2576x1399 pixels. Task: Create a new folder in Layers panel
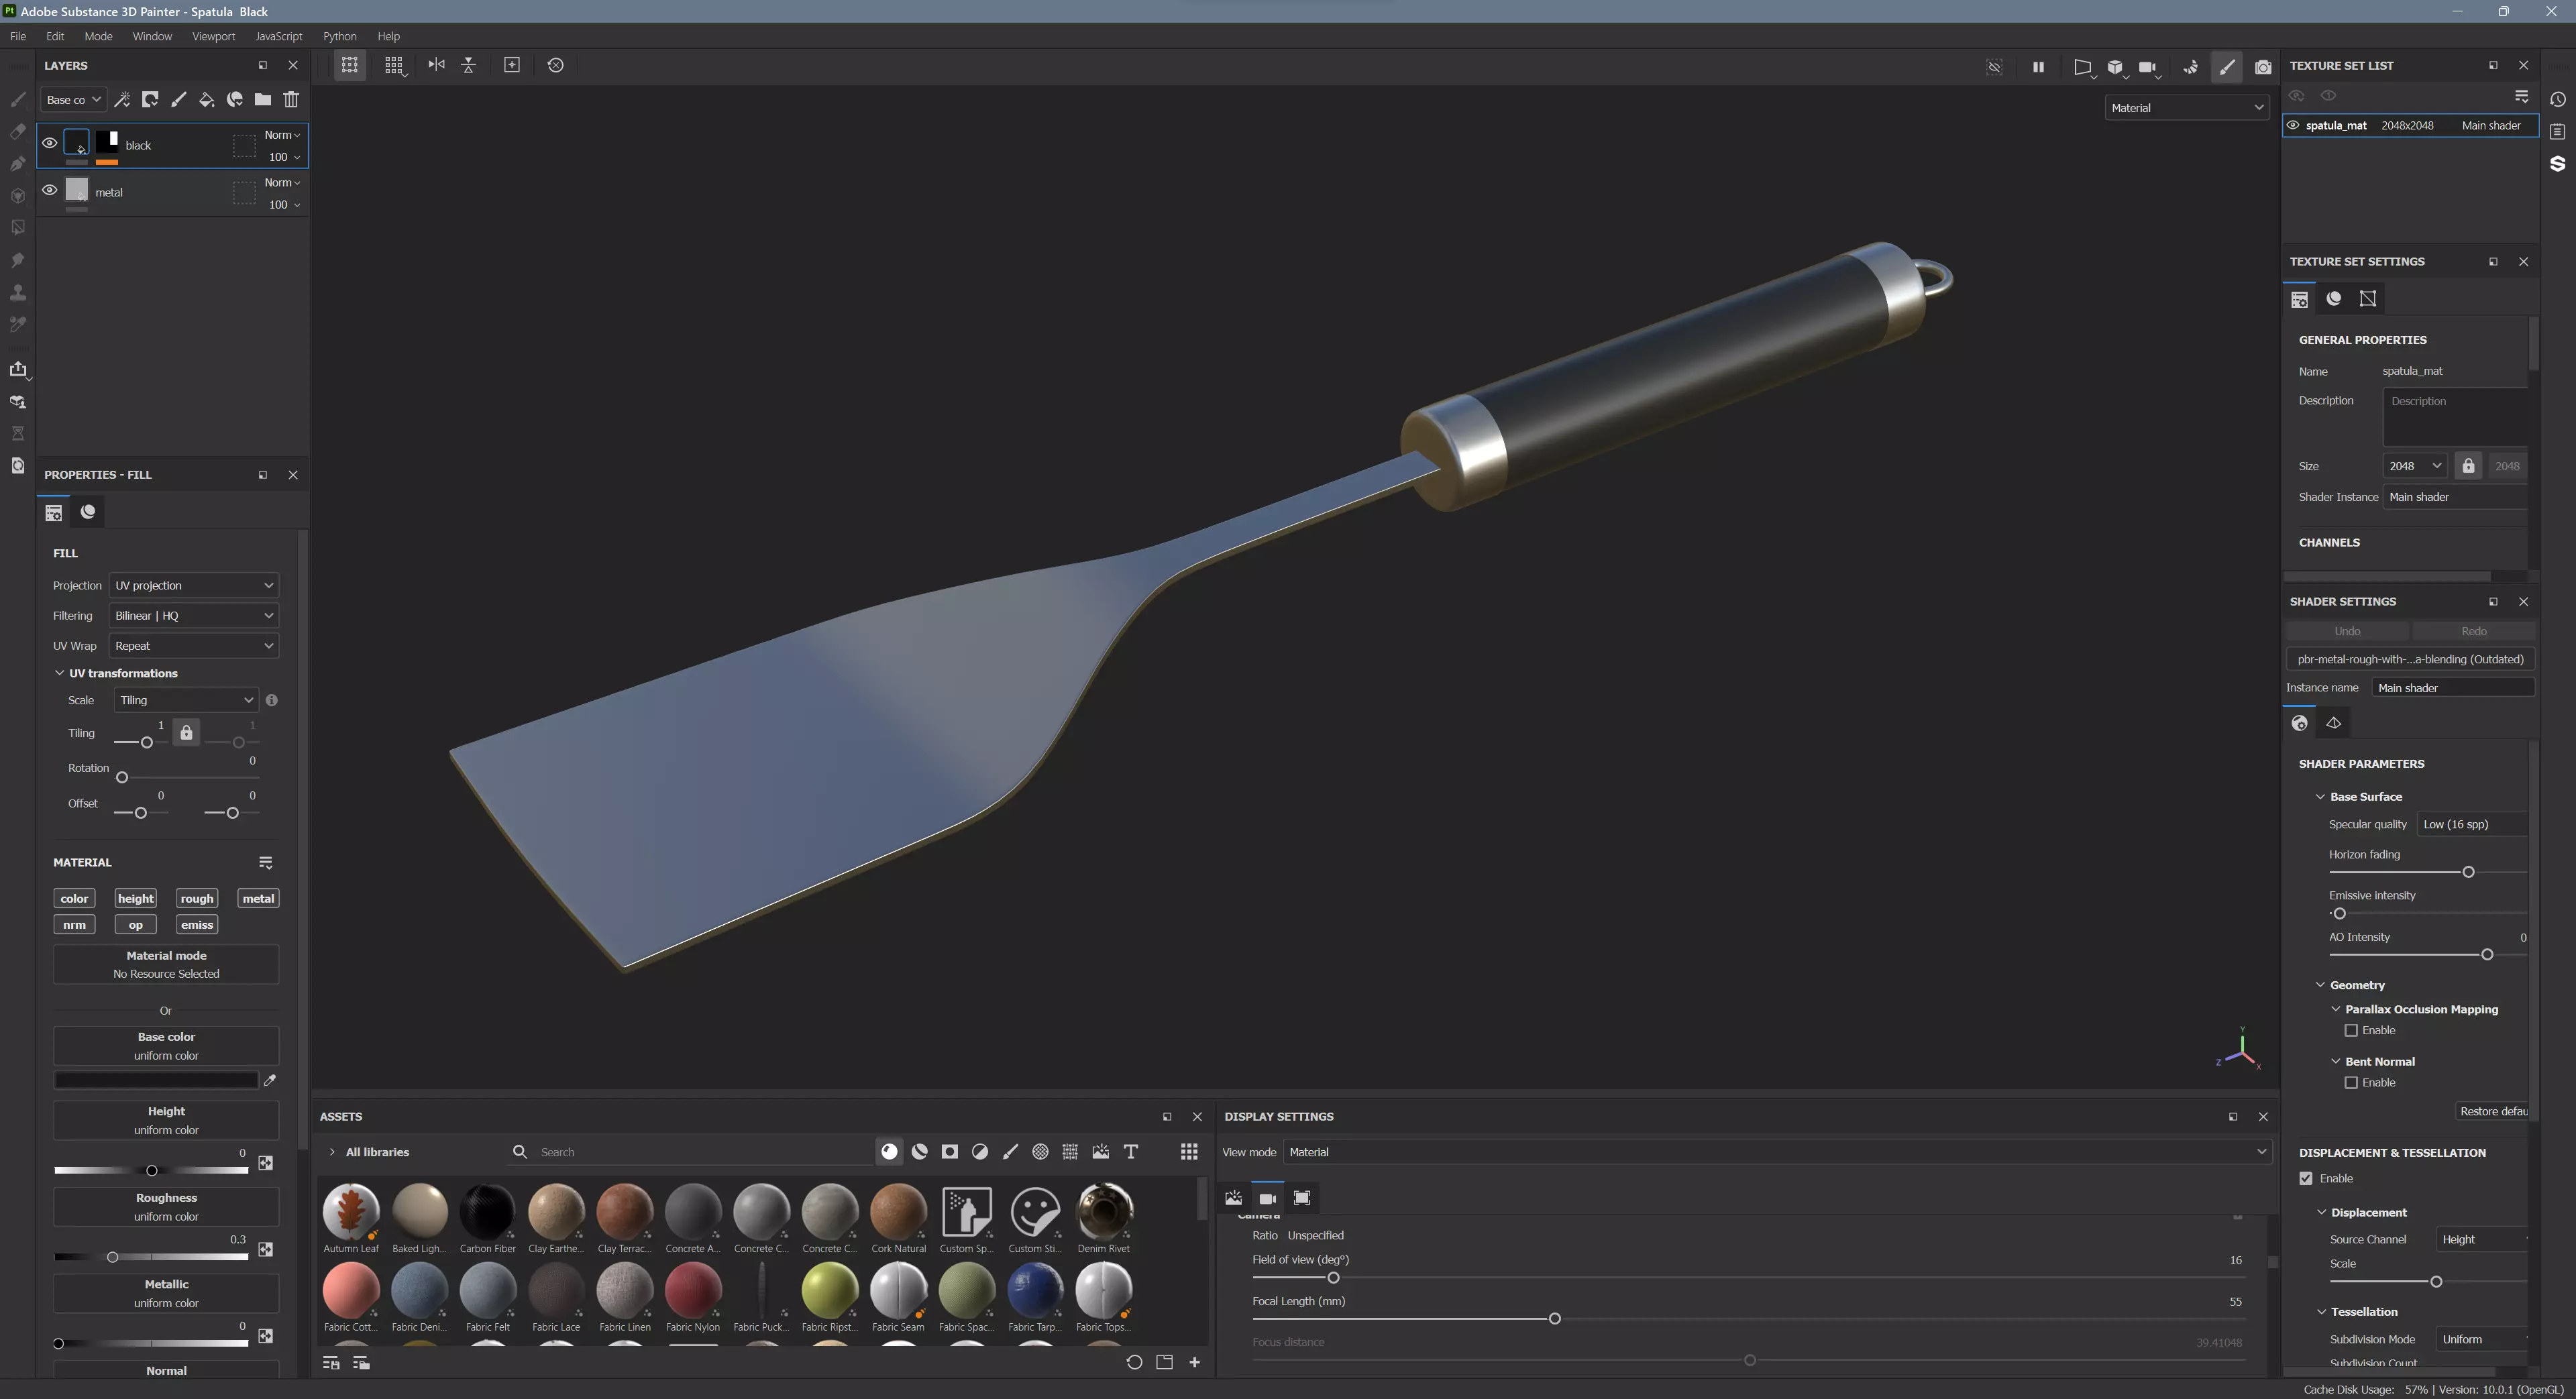coord(263,99)
